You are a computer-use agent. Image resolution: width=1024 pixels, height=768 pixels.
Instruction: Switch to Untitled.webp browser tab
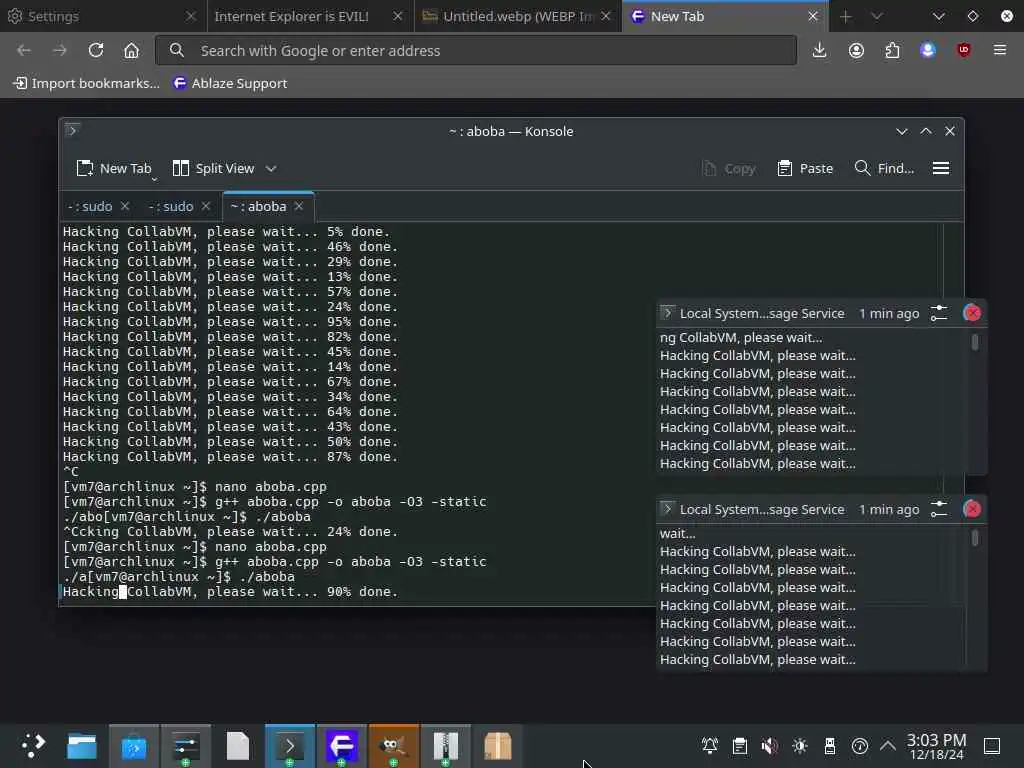pyautogui.click(x=517, y=16)
